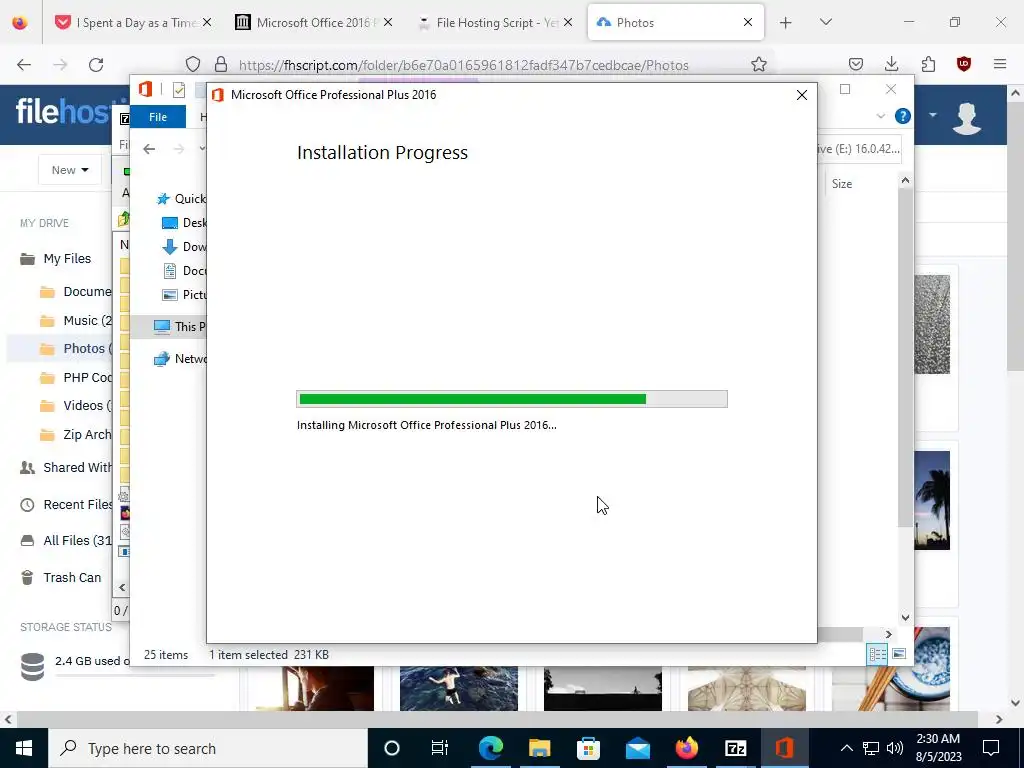
Task: Click the tracking protection shield icon
Action: 193,65
